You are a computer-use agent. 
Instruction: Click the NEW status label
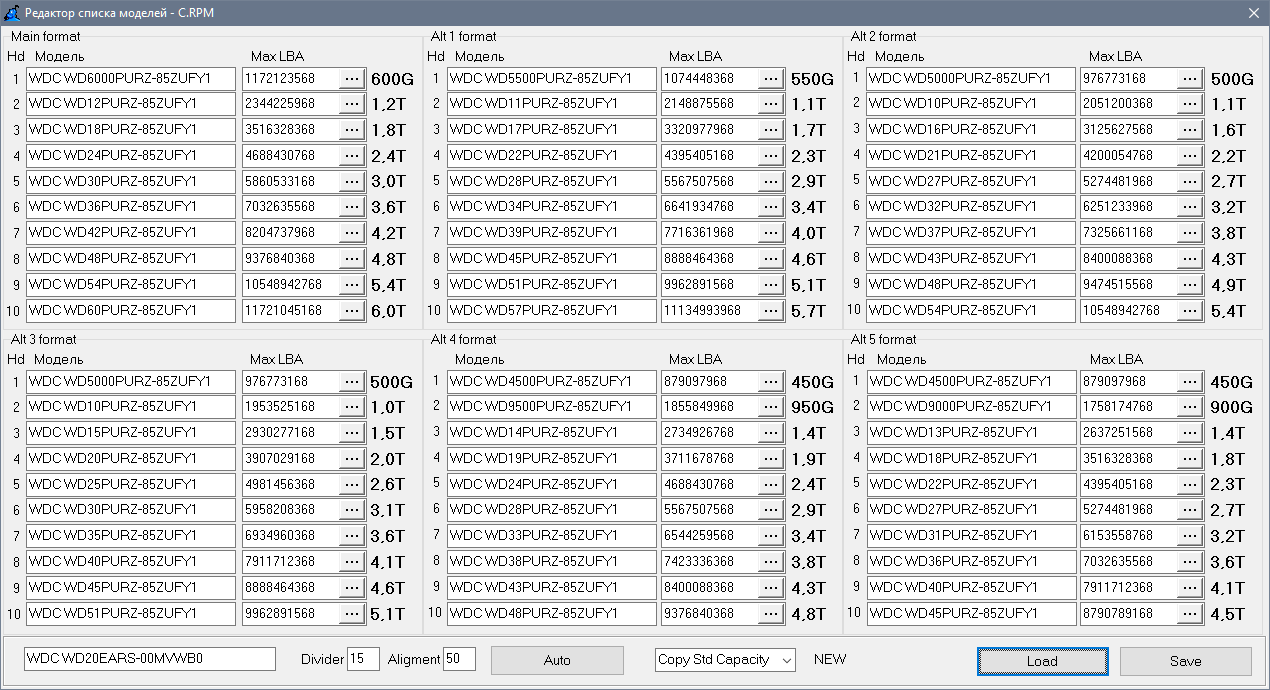pos(830,660)
